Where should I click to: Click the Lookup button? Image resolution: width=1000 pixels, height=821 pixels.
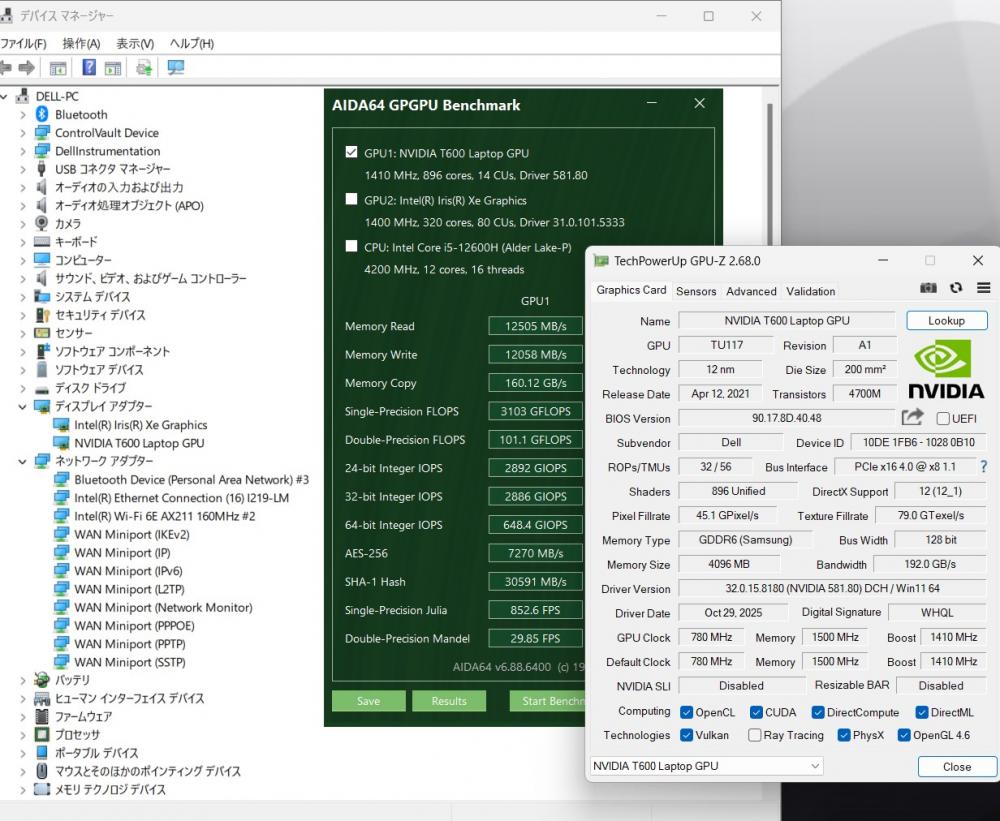(x=946, y=321)
